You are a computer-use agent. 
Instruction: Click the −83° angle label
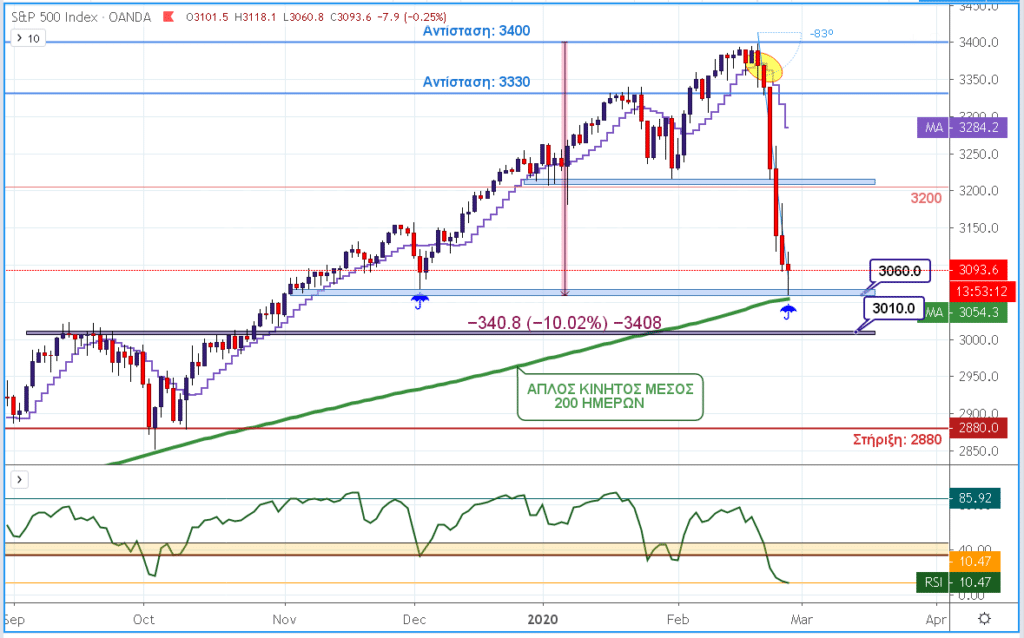822,33
